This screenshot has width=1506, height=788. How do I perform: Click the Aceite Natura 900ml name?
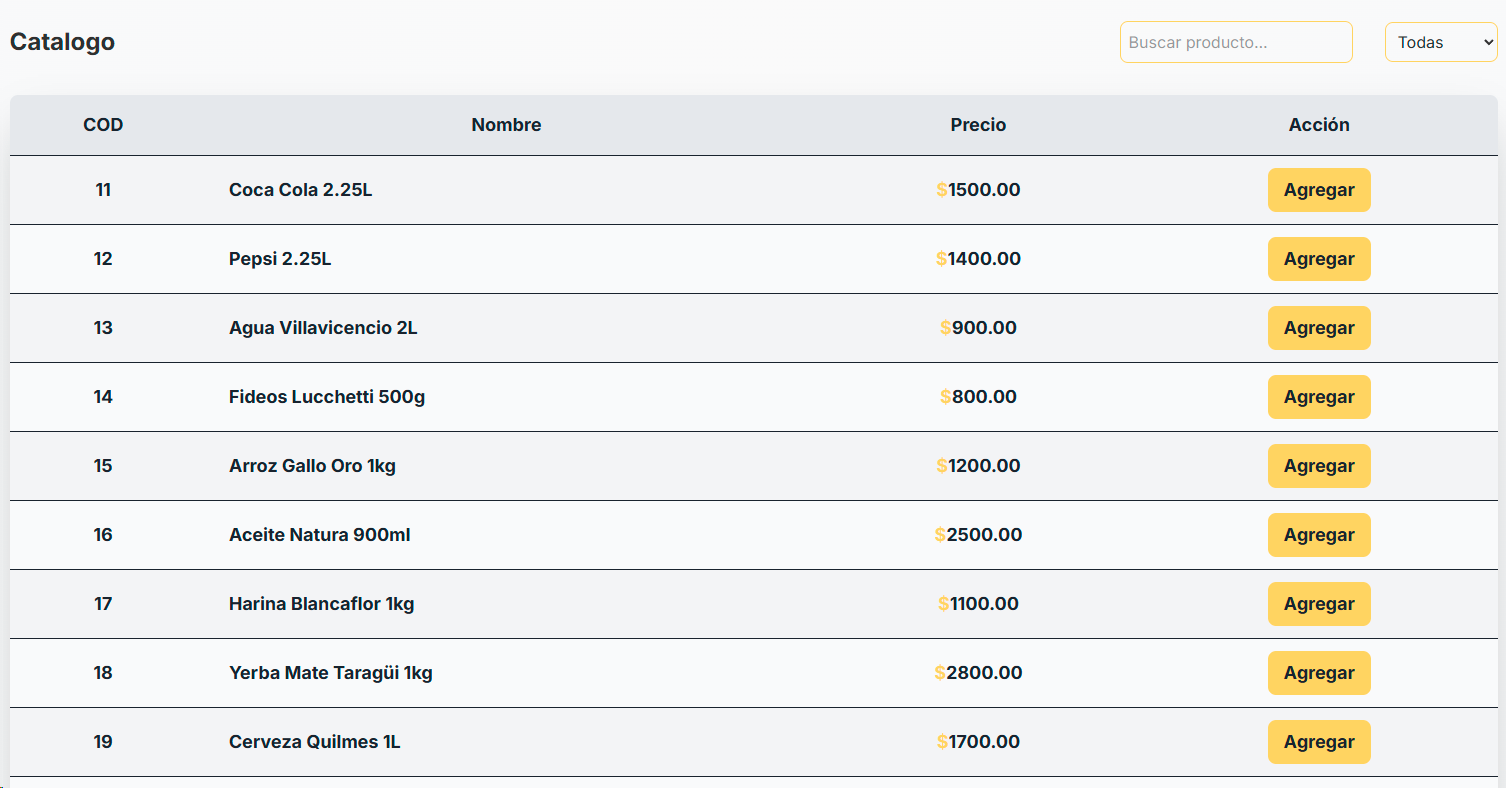click(320, 535)
